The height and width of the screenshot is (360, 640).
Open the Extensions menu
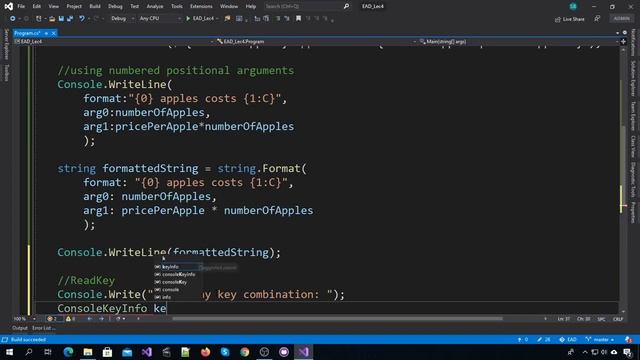tap(201, 7)
